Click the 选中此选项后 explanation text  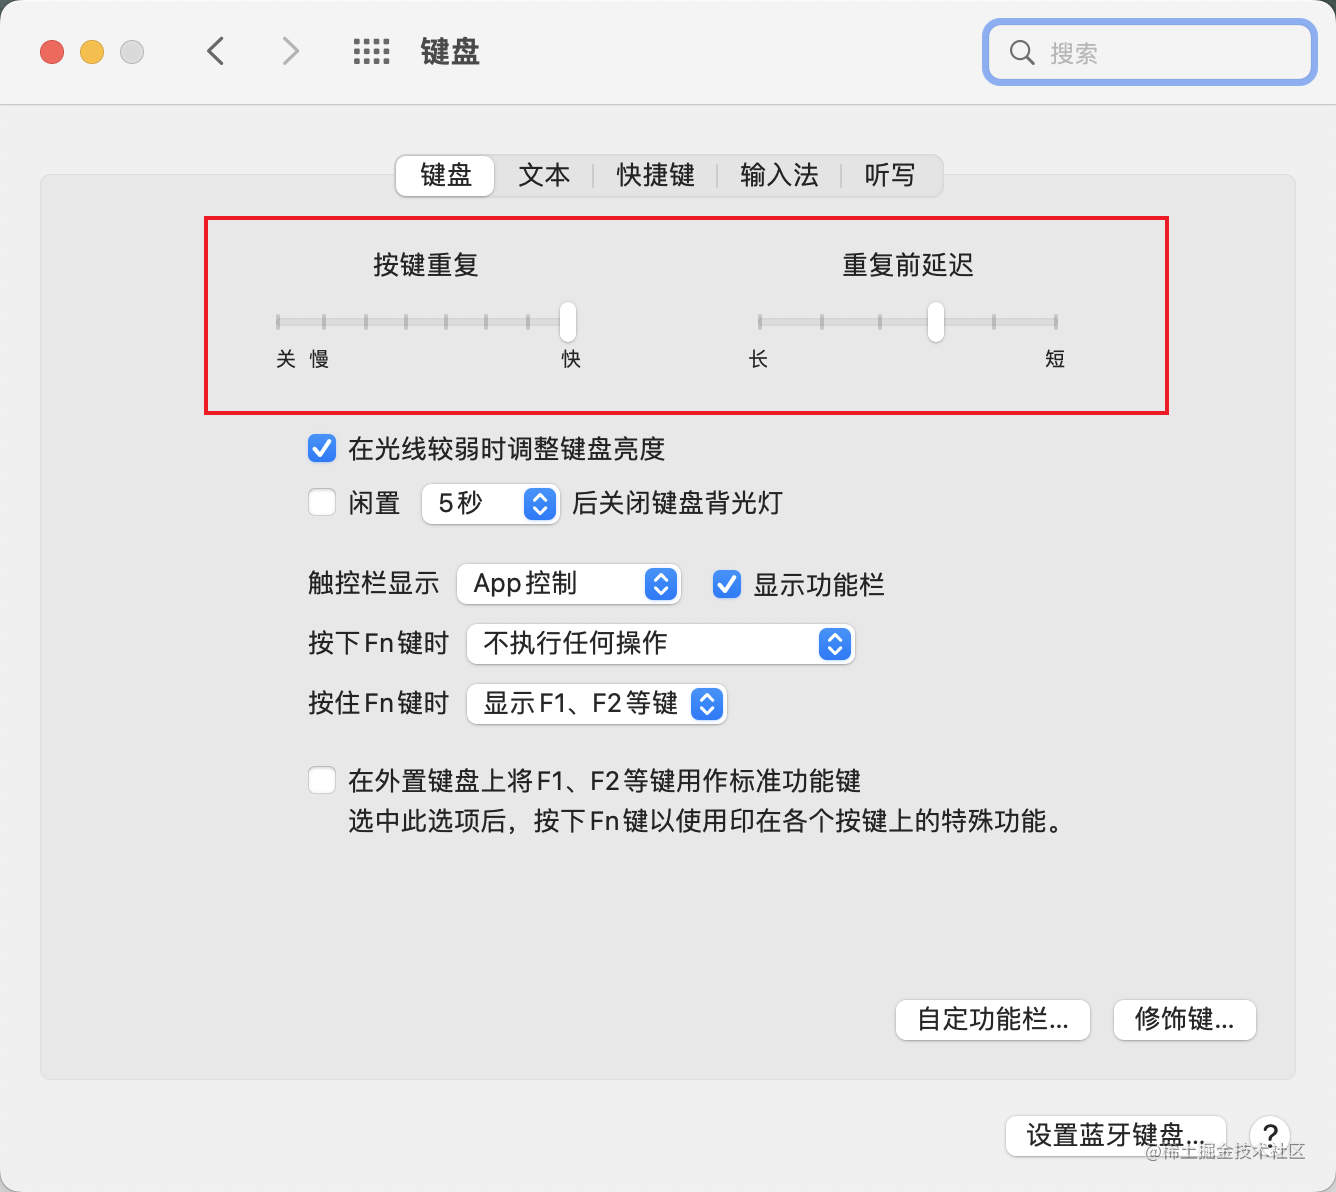tap(707, 821)
